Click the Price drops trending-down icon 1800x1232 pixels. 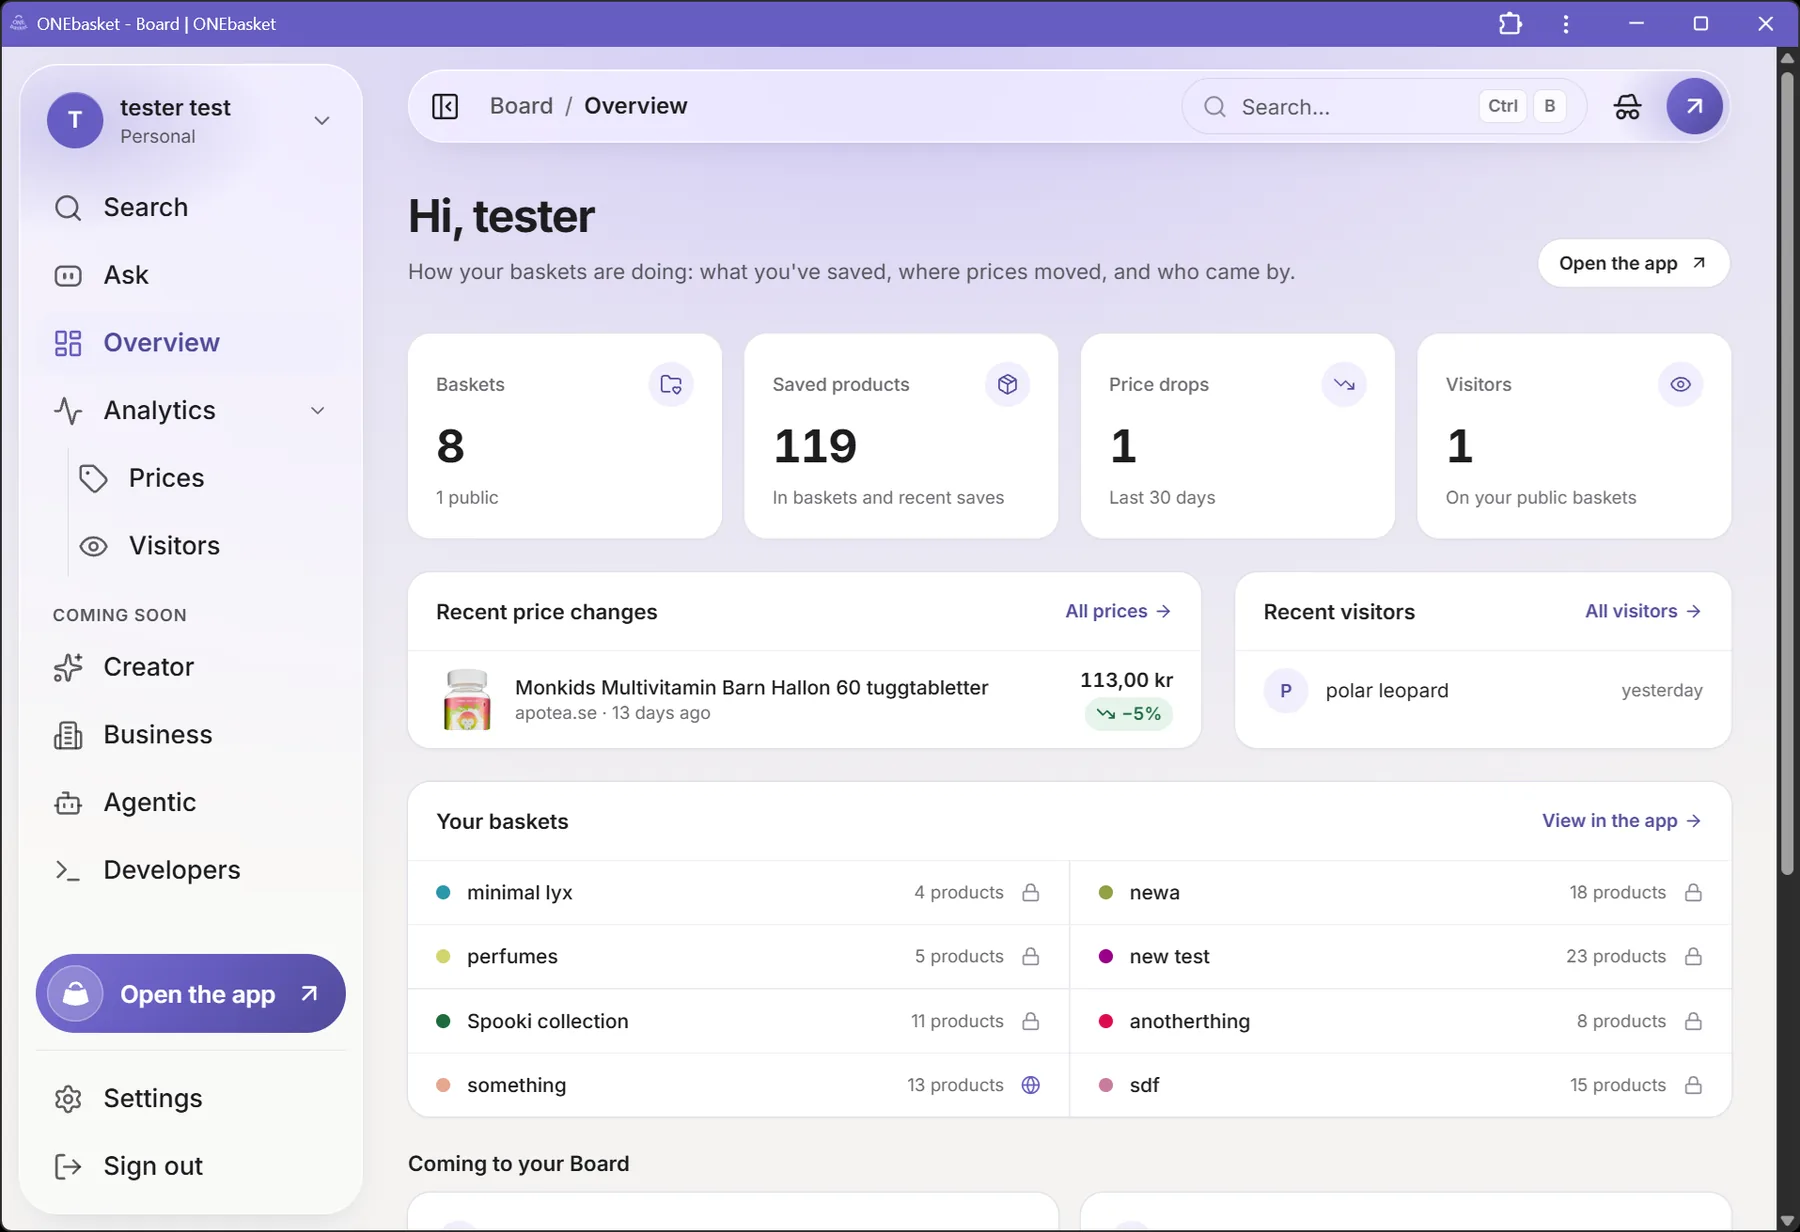(x=1344, y=385)
